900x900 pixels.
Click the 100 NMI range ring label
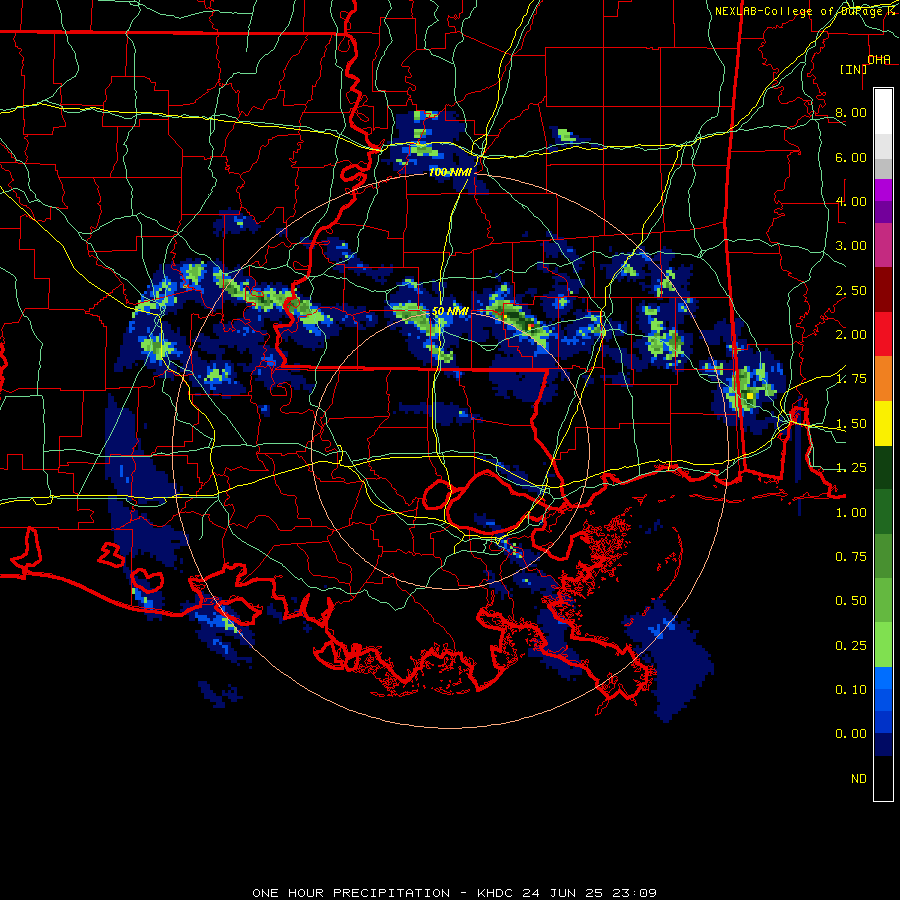point(450,172)
